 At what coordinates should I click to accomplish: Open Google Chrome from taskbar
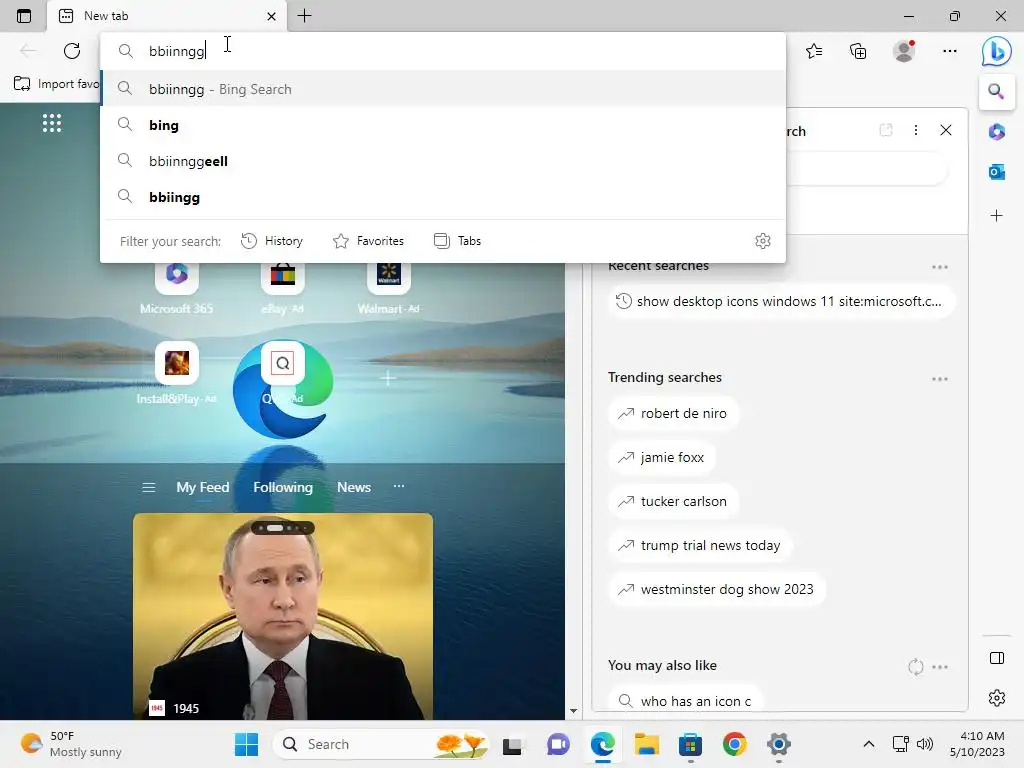click(735, 744)
